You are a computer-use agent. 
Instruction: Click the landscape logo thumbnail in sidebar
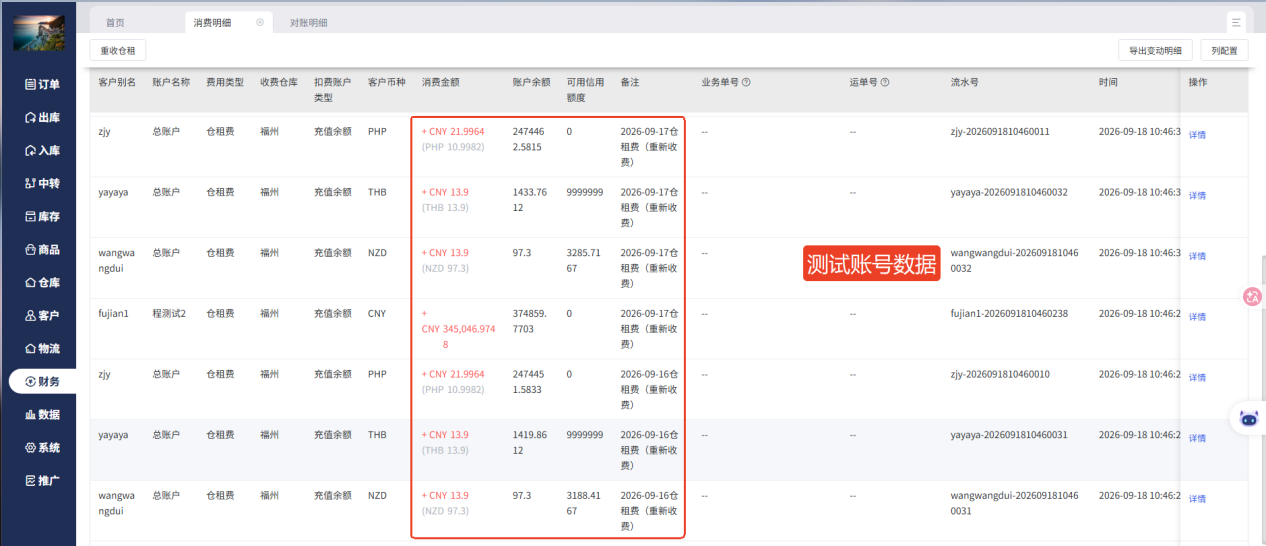point(39,33)
